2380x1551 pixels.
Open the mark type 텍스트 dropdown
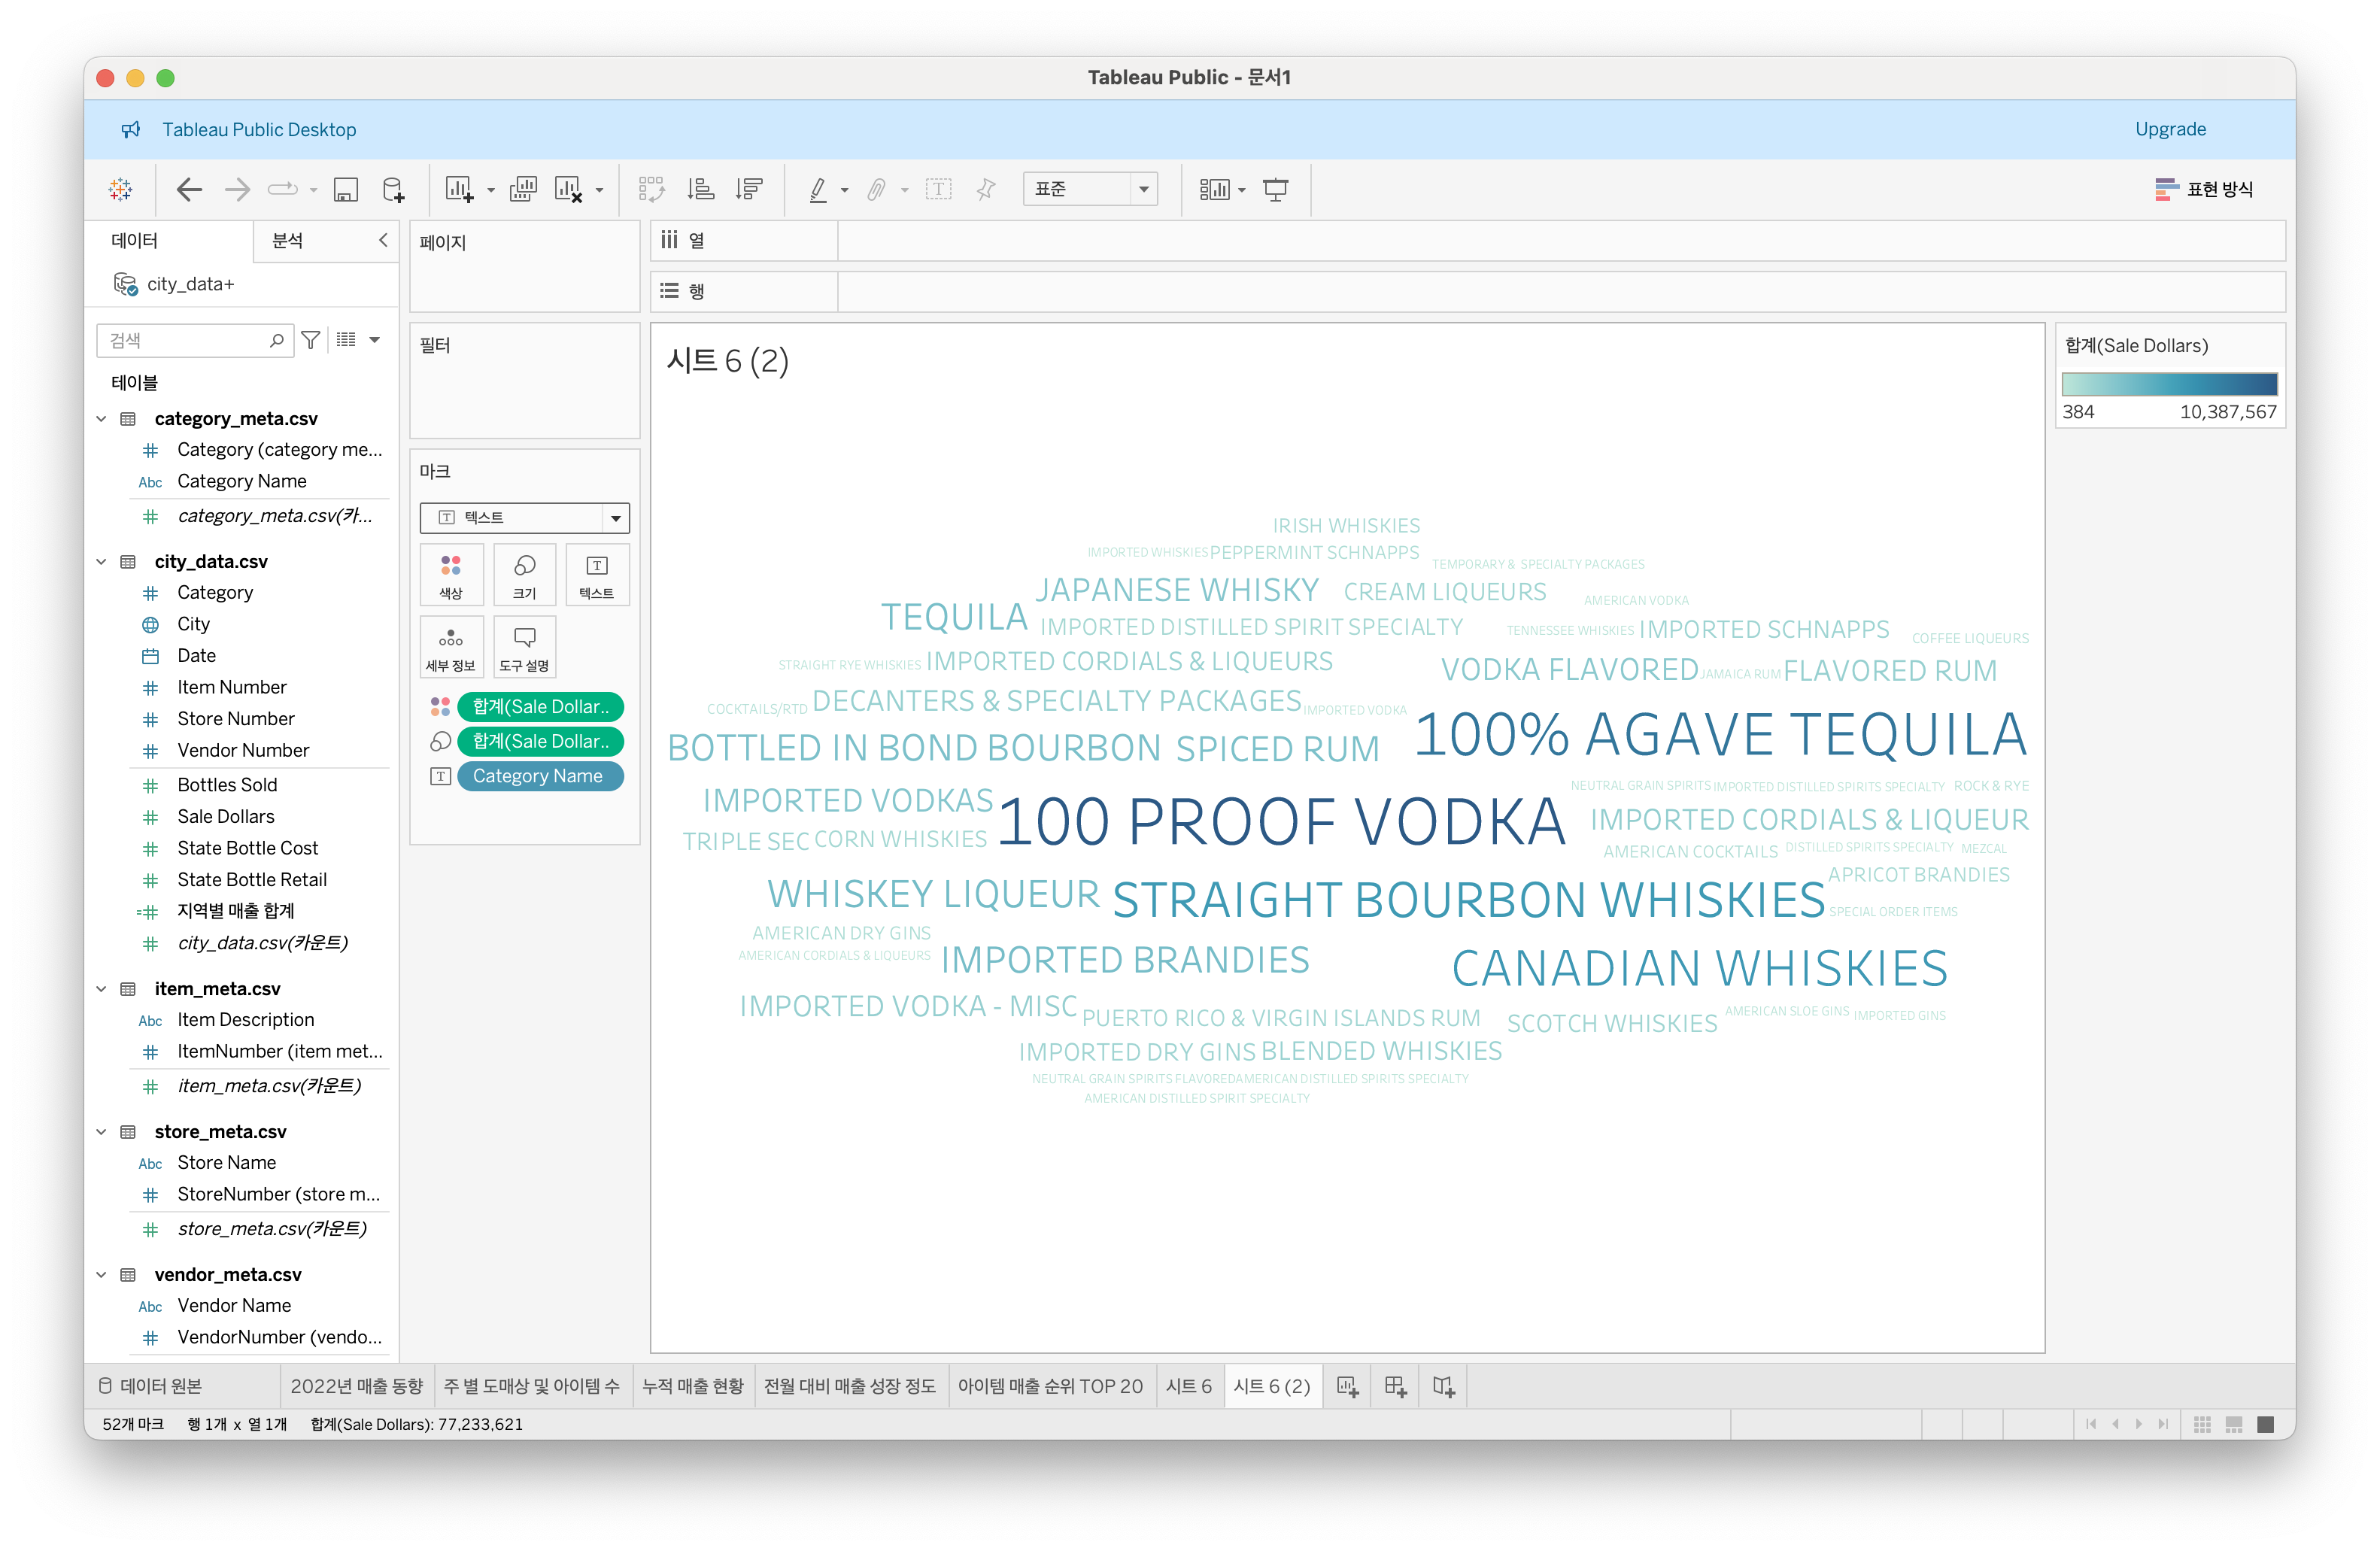click(x=524, y=517)
